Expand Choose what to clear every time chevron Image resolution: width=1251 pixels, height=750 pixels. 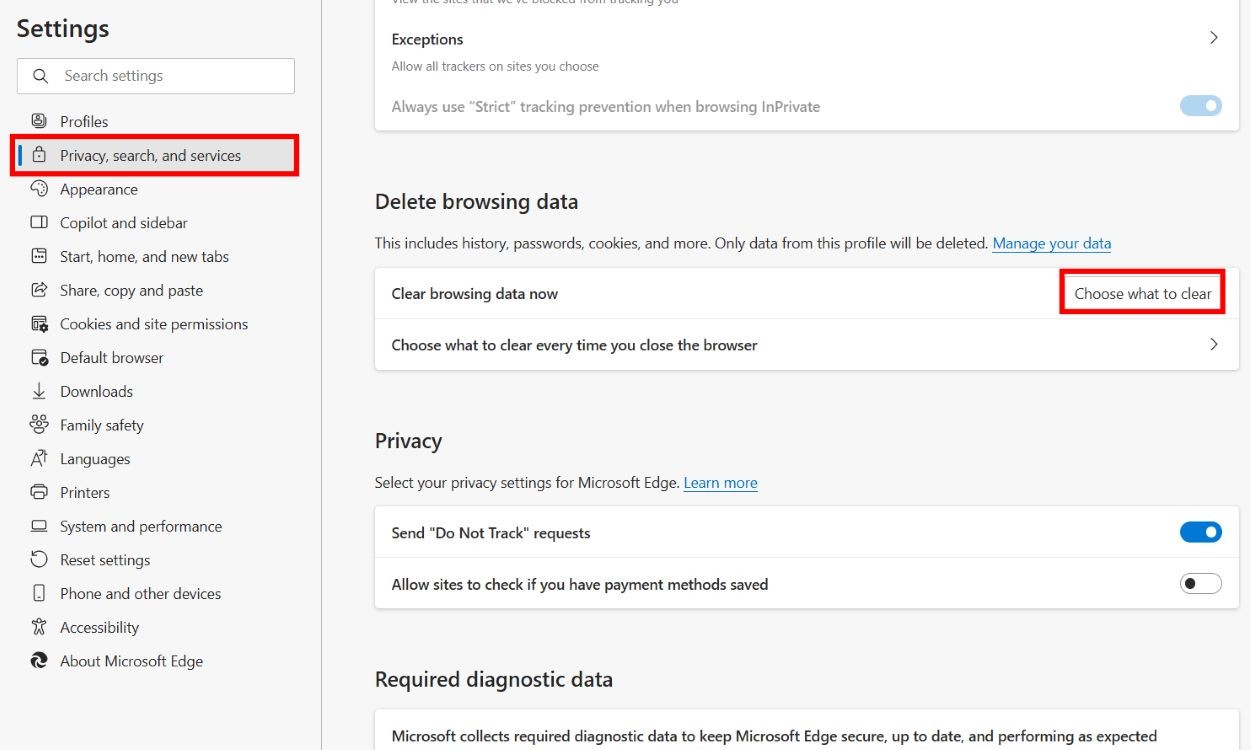coord(1214,344)
